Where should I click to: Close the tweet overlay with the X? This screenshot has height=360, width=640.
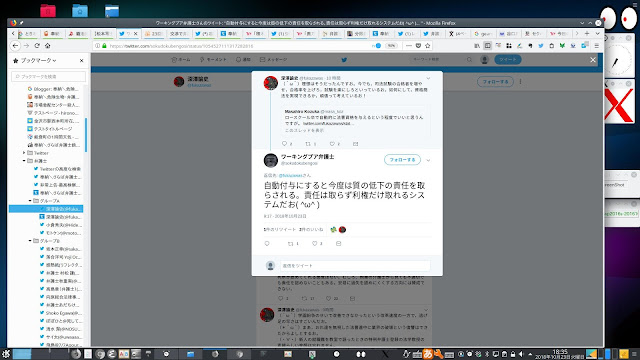click(593, 60)
